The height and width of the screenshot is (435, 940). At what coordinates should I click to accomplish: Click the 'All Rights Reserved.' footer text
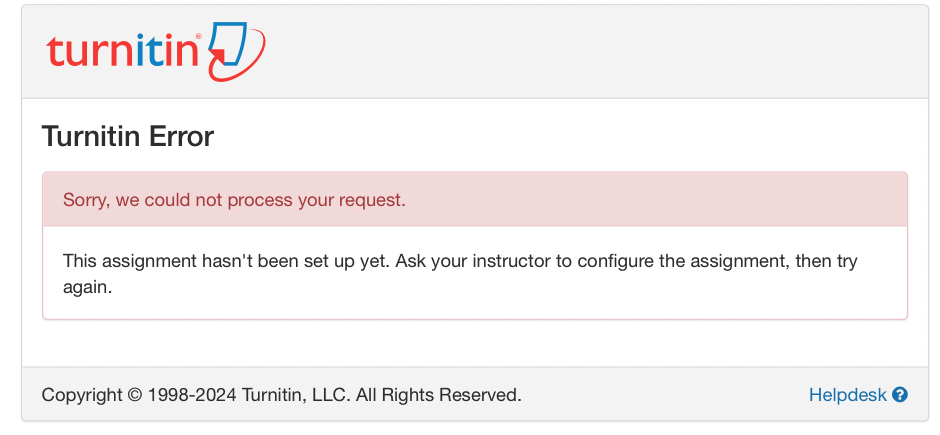pyautogui.click(x=438, y=395)
